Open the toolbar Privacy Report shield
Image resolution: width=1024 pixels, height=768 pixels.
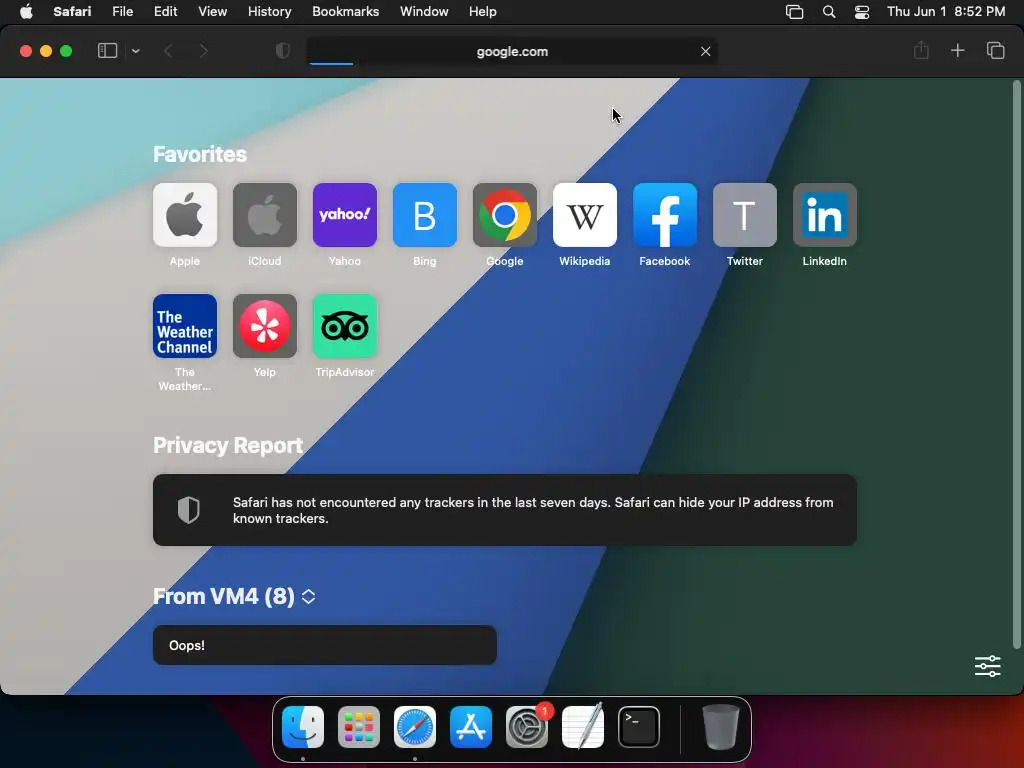283,51
